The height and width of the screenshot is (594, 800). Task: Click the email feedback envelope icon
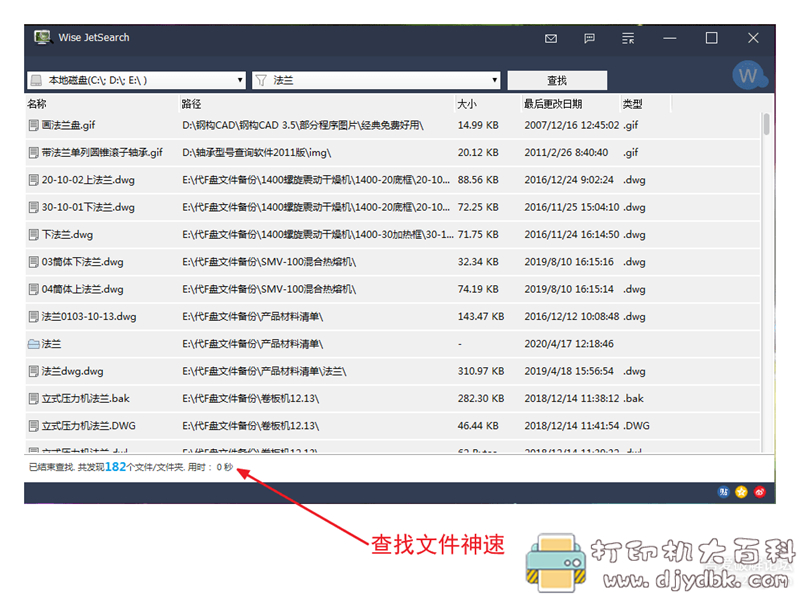point(551,38)
